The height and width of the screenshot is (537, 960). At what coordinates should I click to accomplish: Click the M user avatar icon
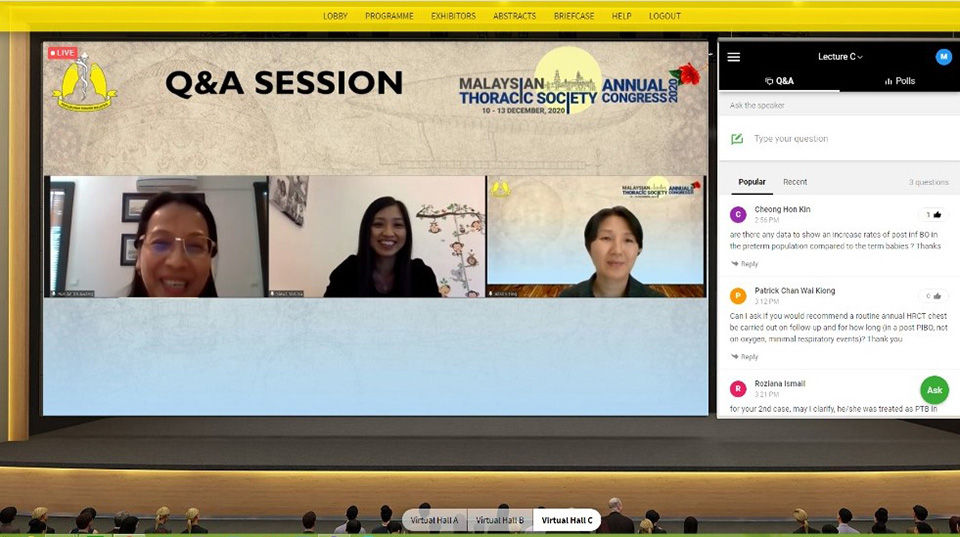943,57
